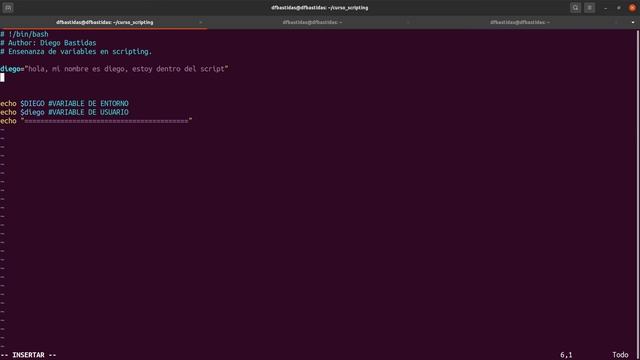This screenshot has width=640, height=360.
Task: Open the tab list dropdown arrow
Action: click(633, 22)
